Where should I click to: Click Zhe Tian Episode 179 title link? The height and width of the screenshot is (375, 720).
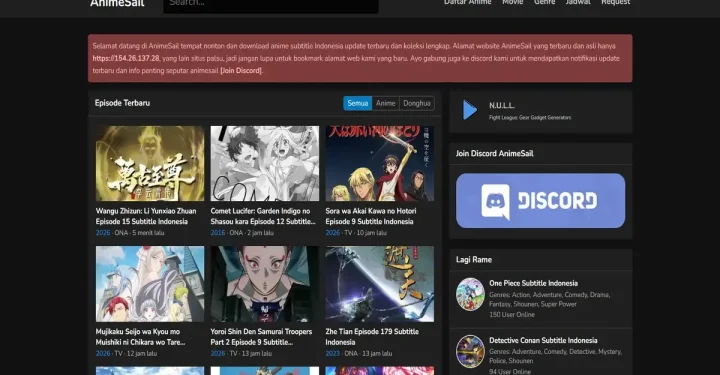(x=372, y=337)
